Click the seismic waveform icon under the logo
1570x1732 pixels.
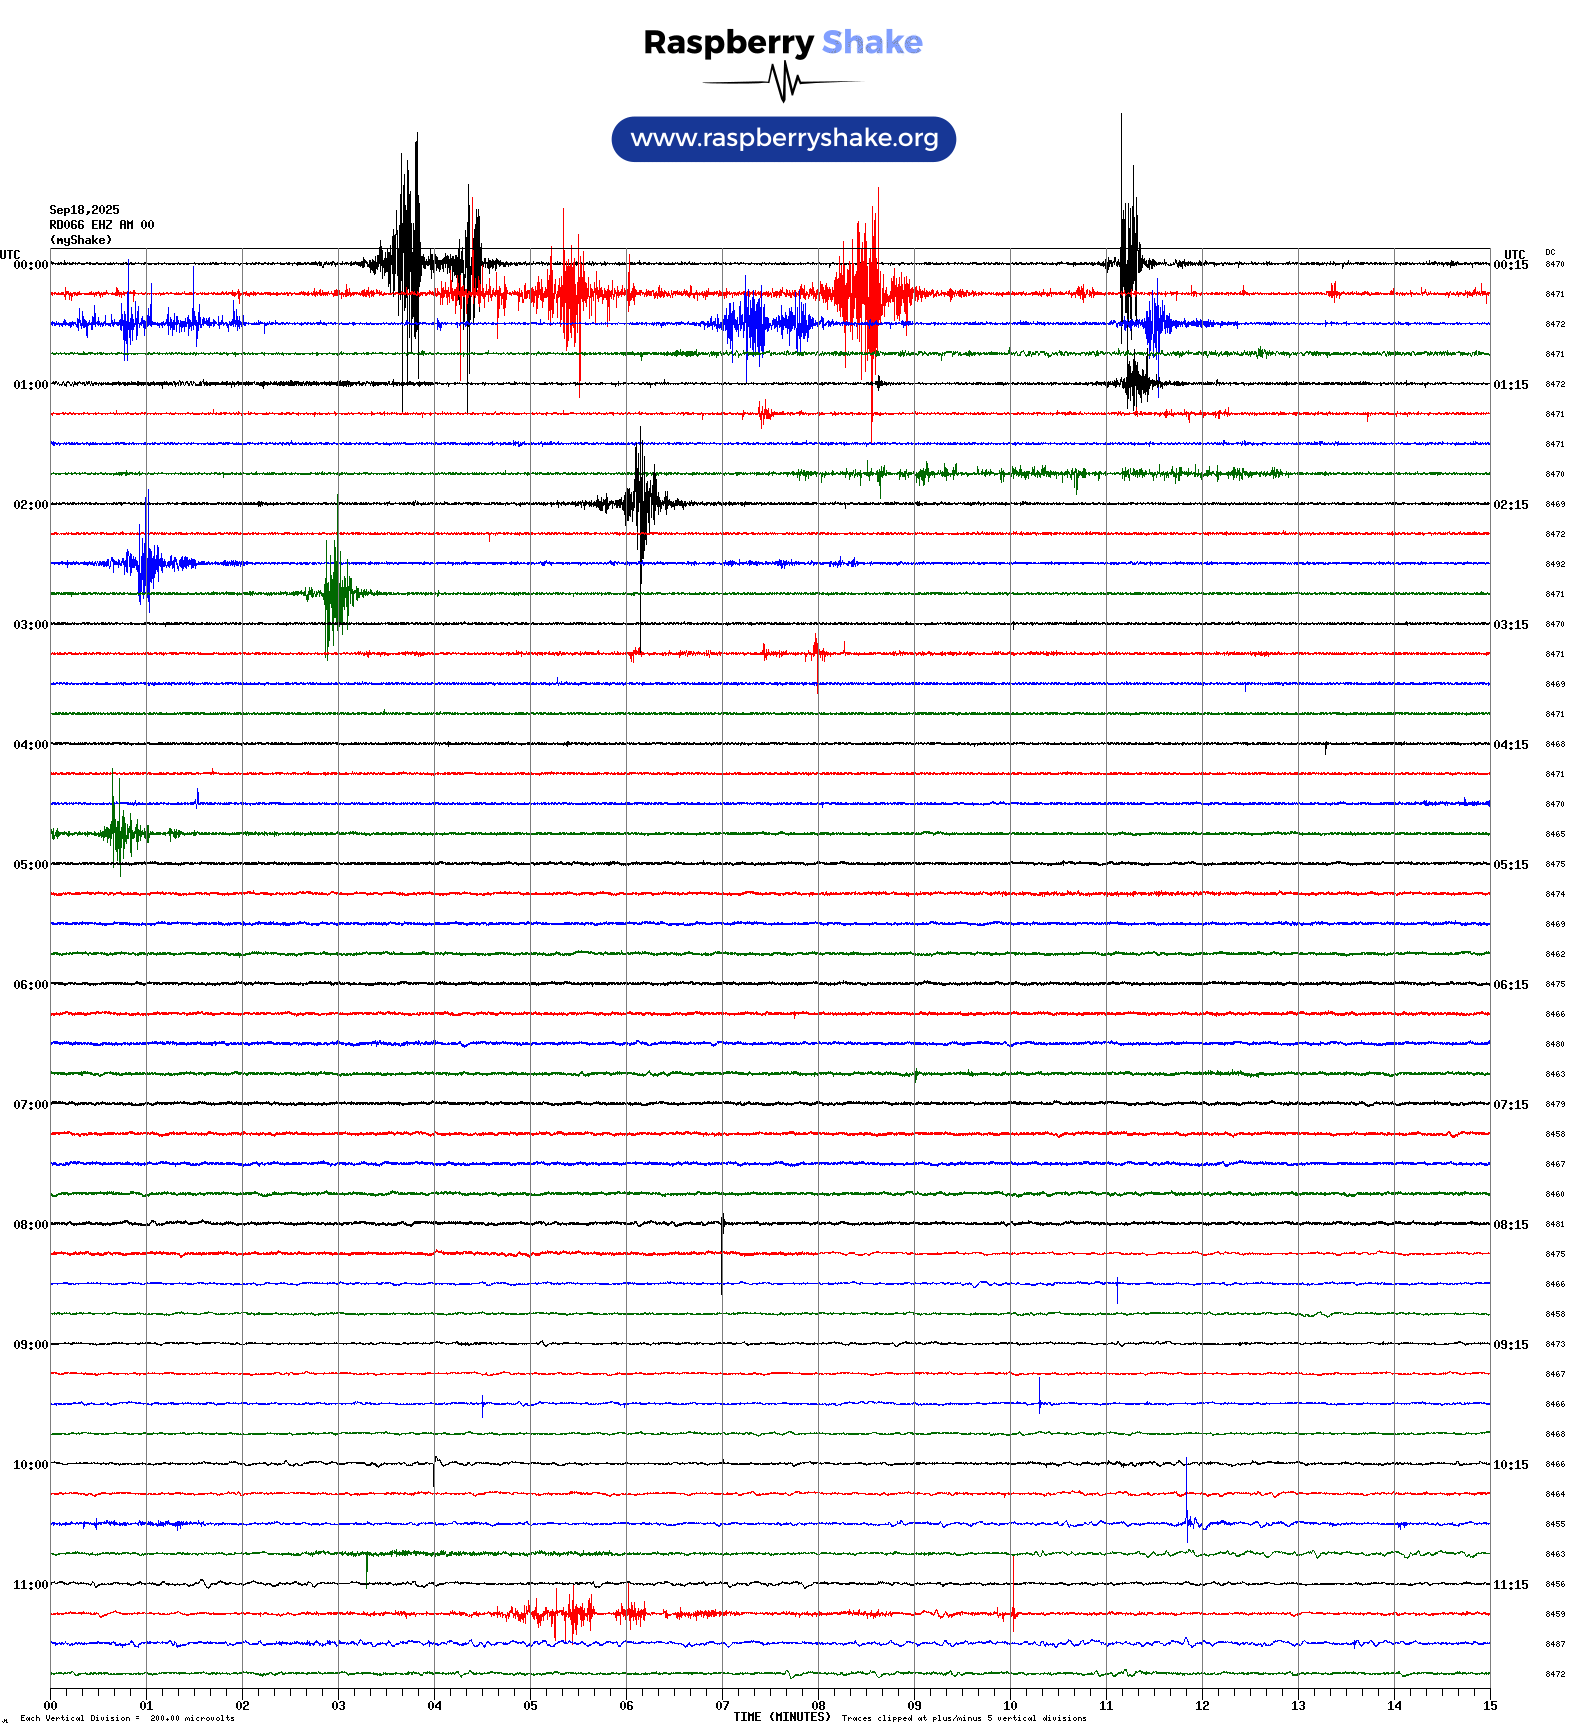pos(782,82)
